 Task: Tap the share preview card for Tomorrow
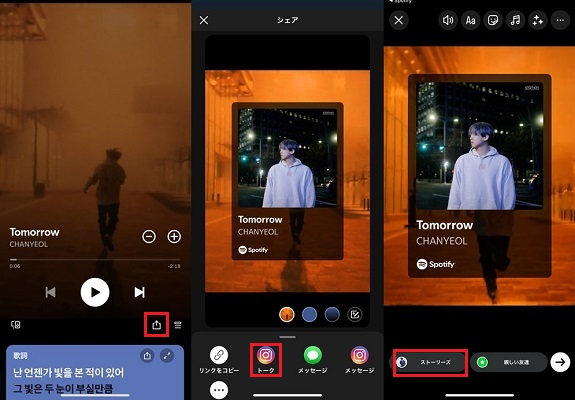[288, 181]
